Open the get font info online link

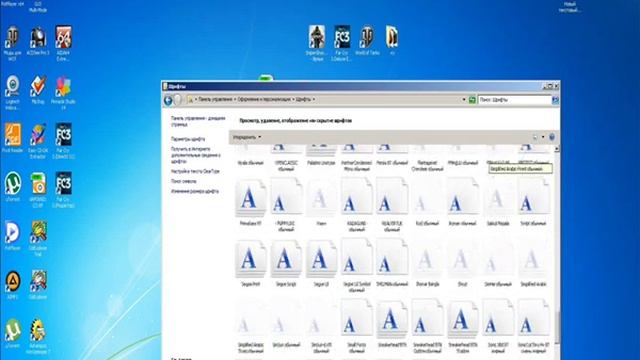(x=196, y=155)
